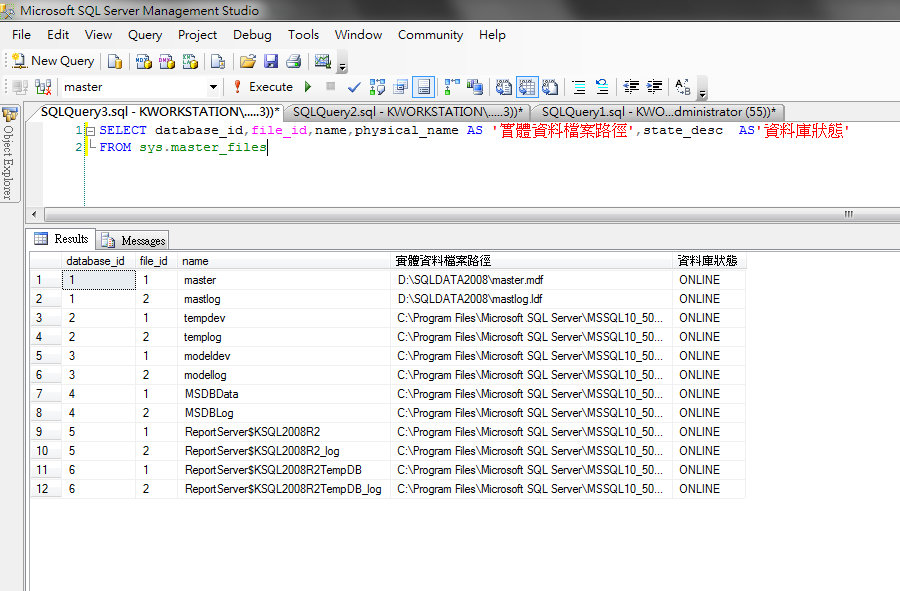Click Comment Out Selected Lines icon

pyautogui.click(x=579, y=87)
